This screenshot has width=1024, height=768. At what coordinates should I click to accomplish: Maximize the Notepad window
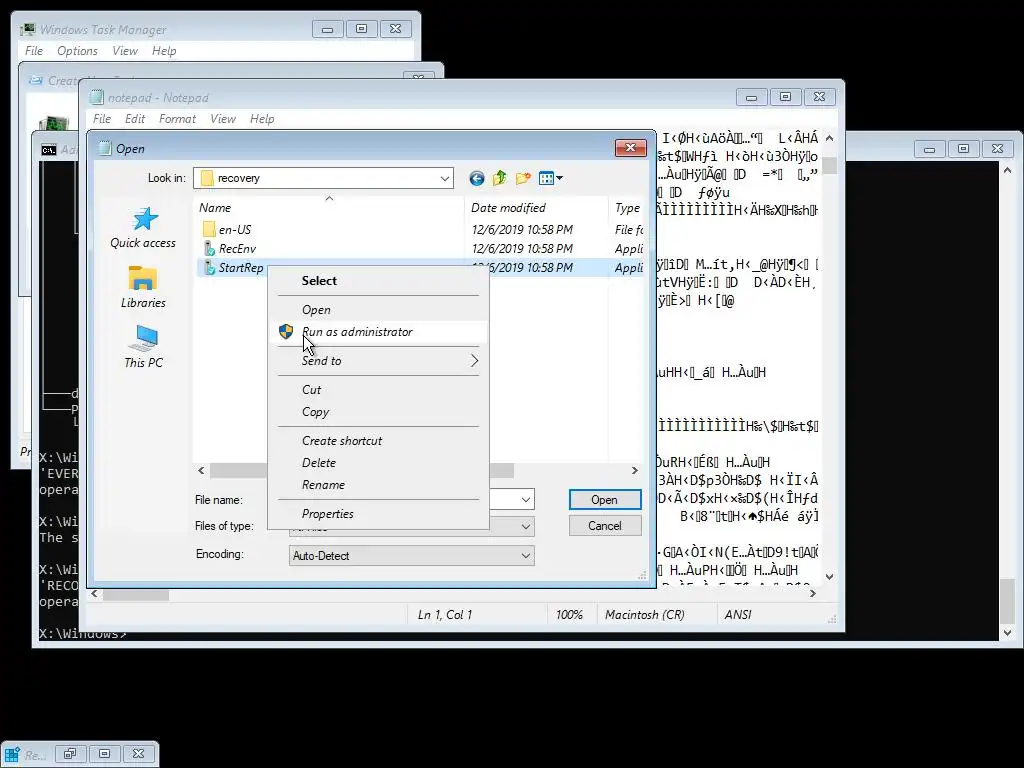click(x=786, y=97)
